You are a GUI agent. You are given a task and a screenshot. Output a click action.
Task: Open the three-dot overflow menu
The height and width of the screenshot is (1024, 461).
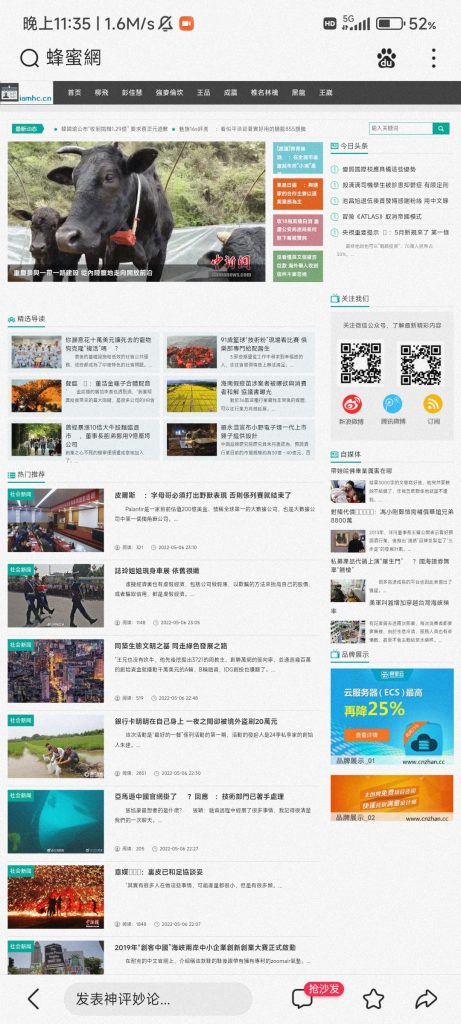(433, 58)
